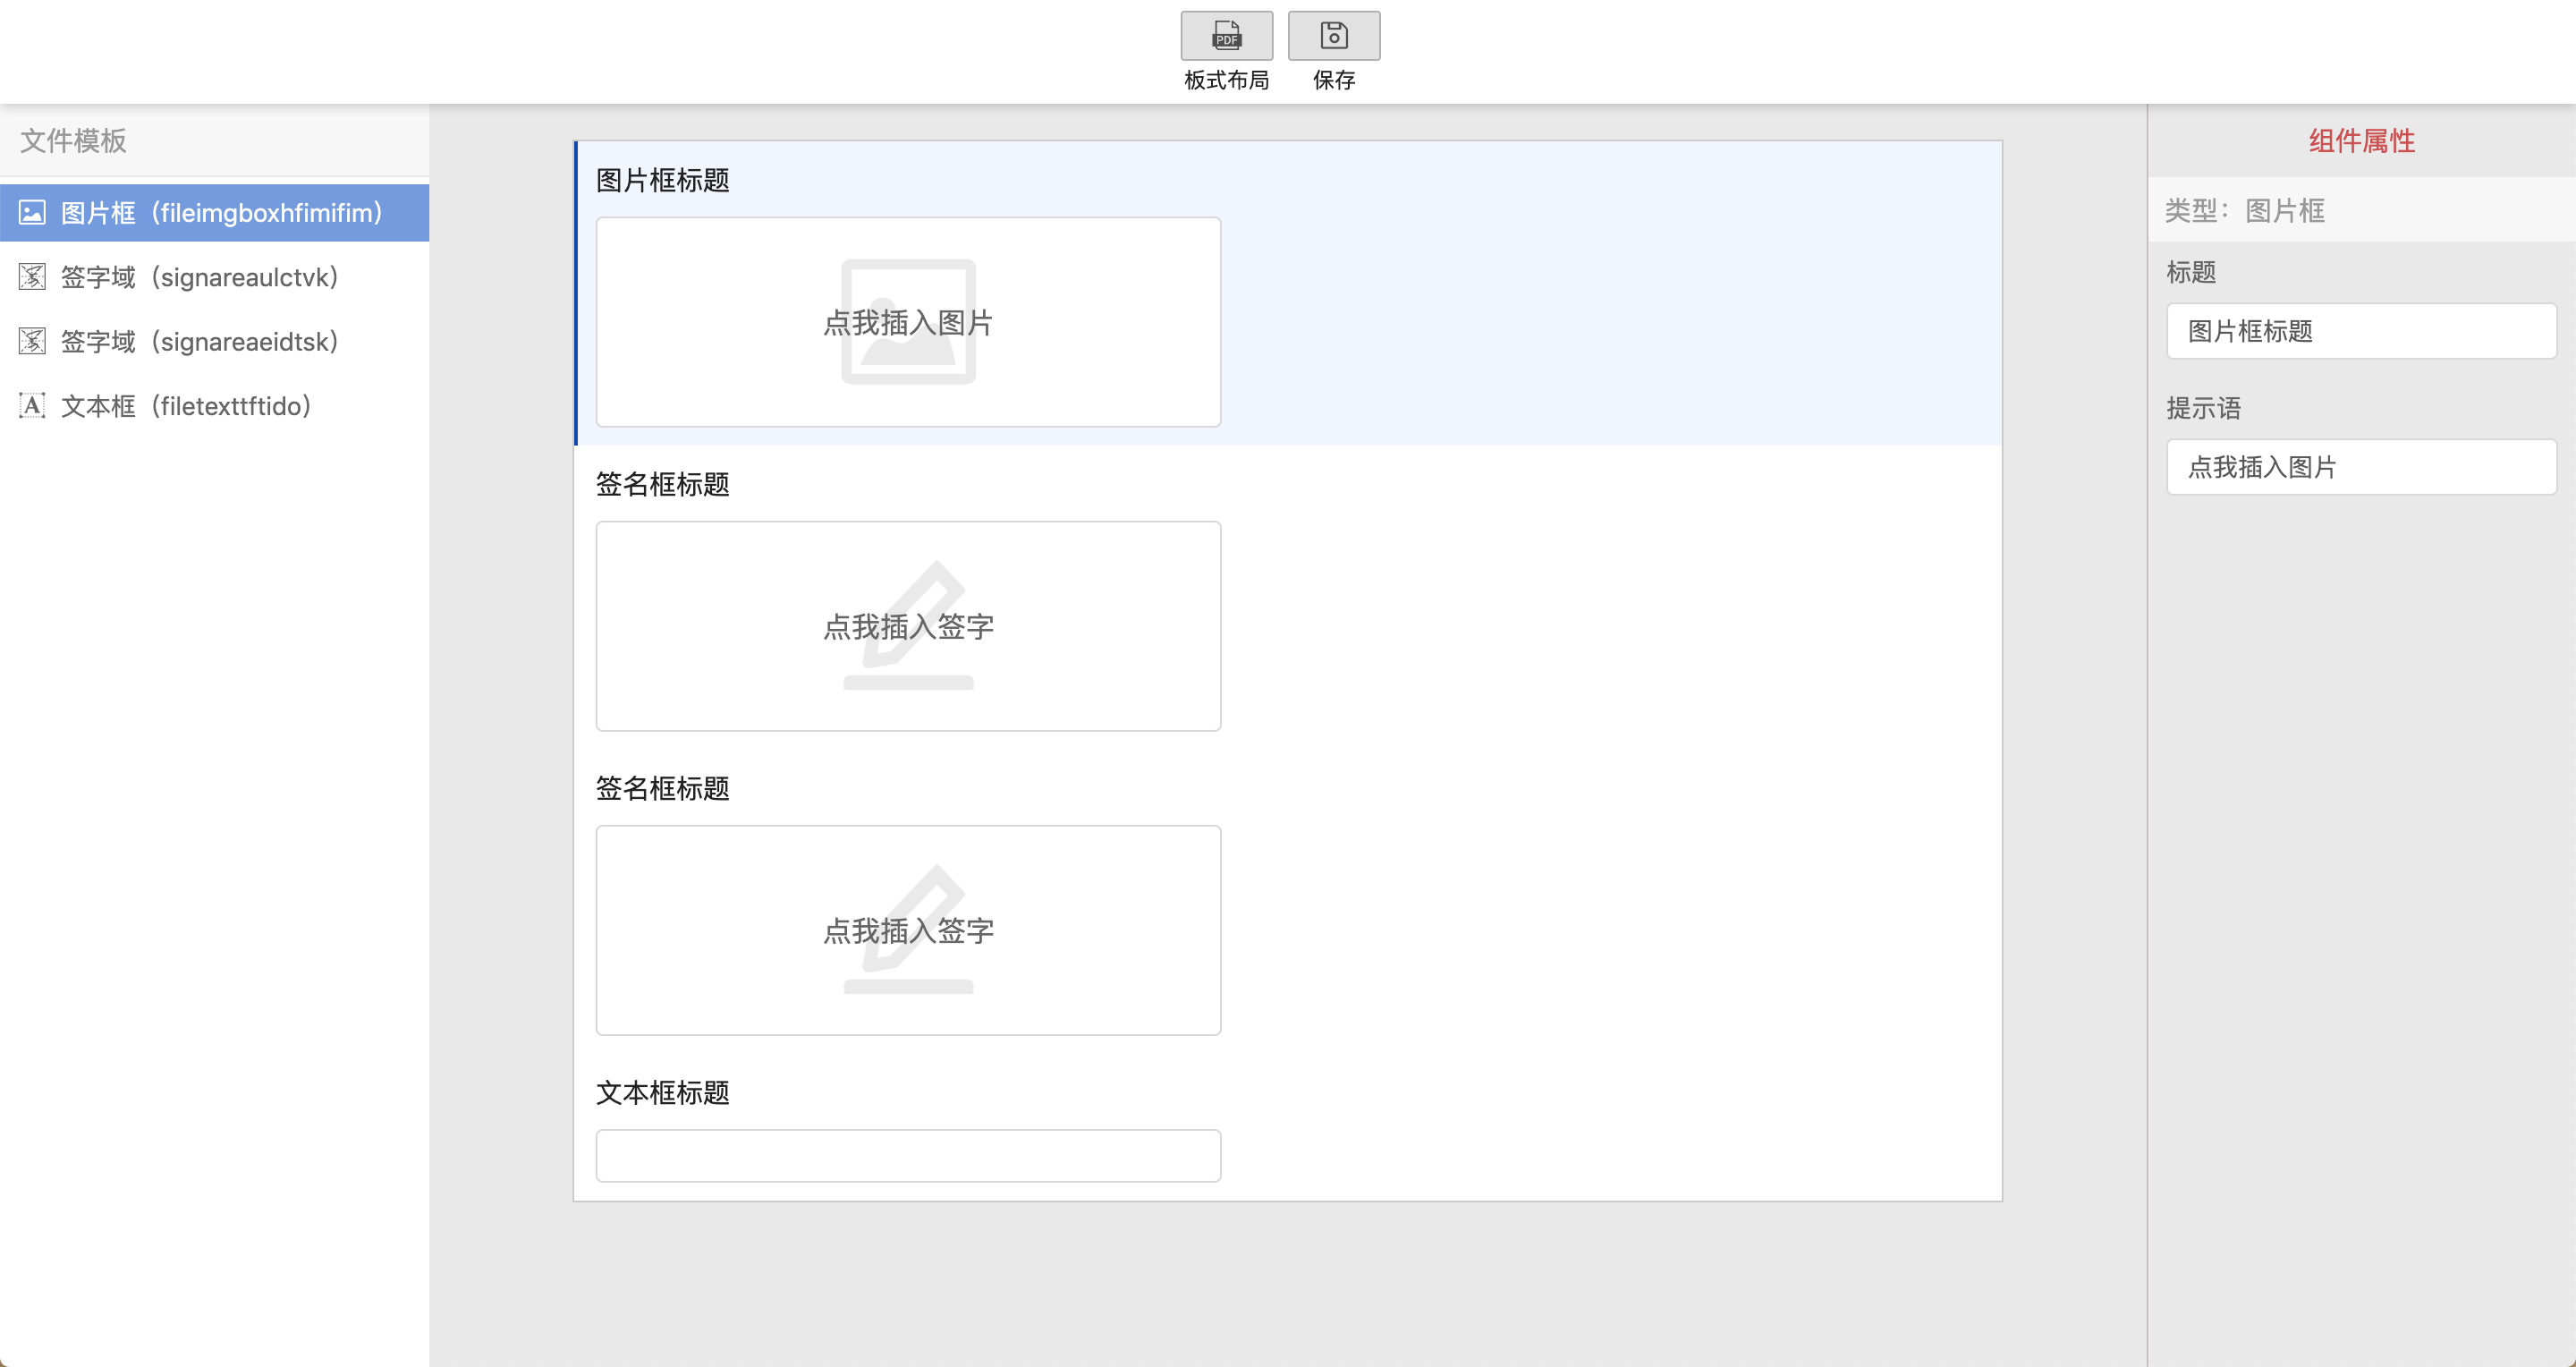Click the 保存 label under the disk icon
Viewport: 2576px width, 1367px height.
coord(1333,80)
